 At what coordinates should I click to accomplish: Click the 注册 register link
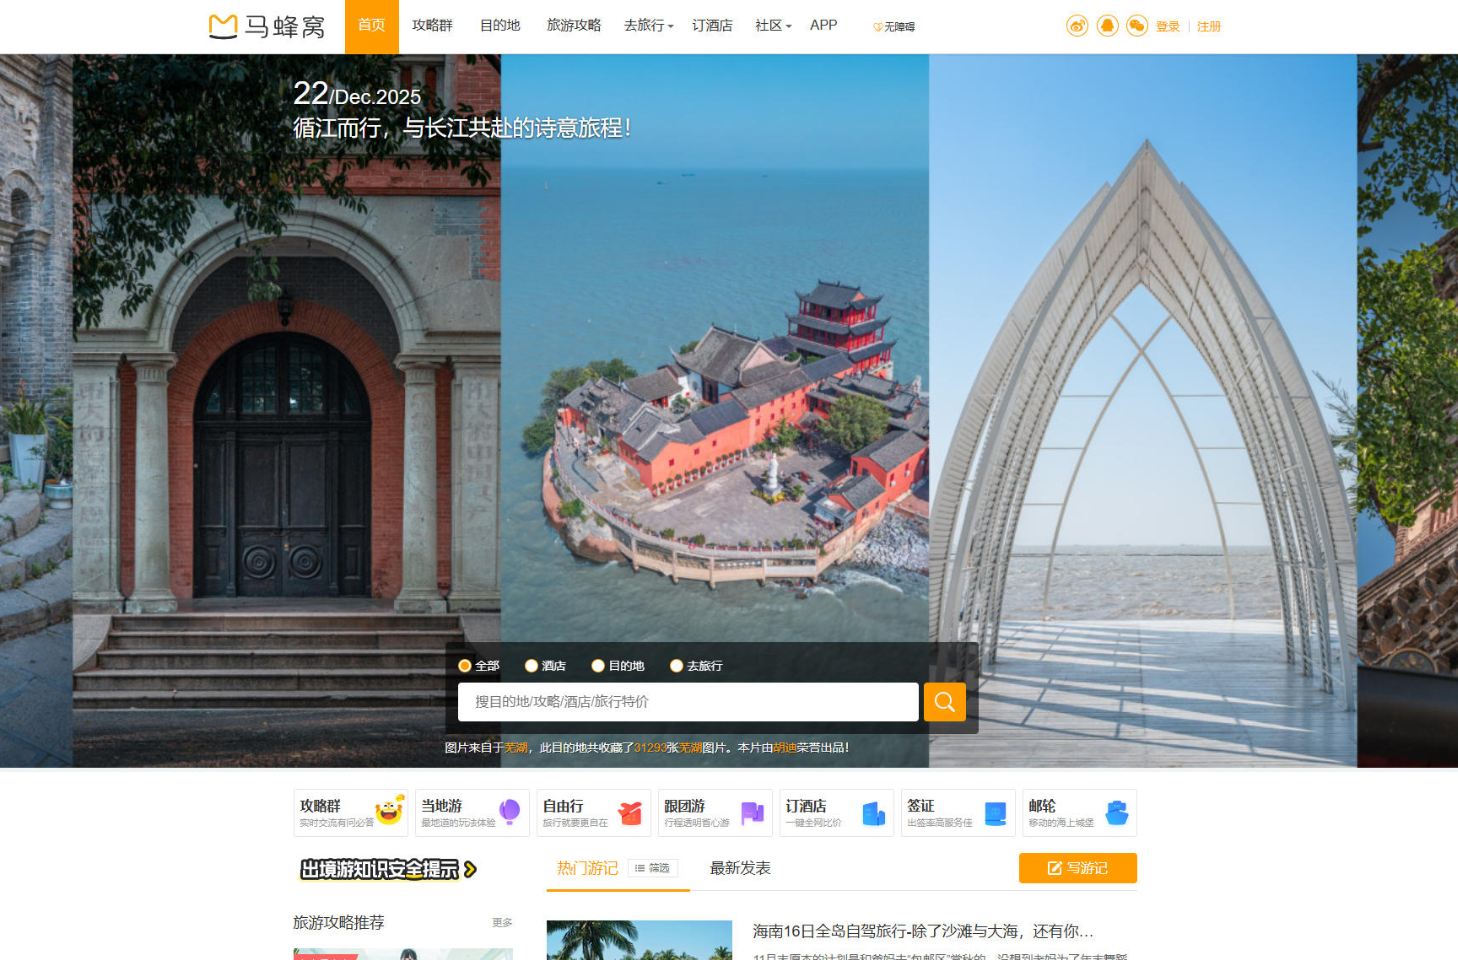pos(1208,27)
